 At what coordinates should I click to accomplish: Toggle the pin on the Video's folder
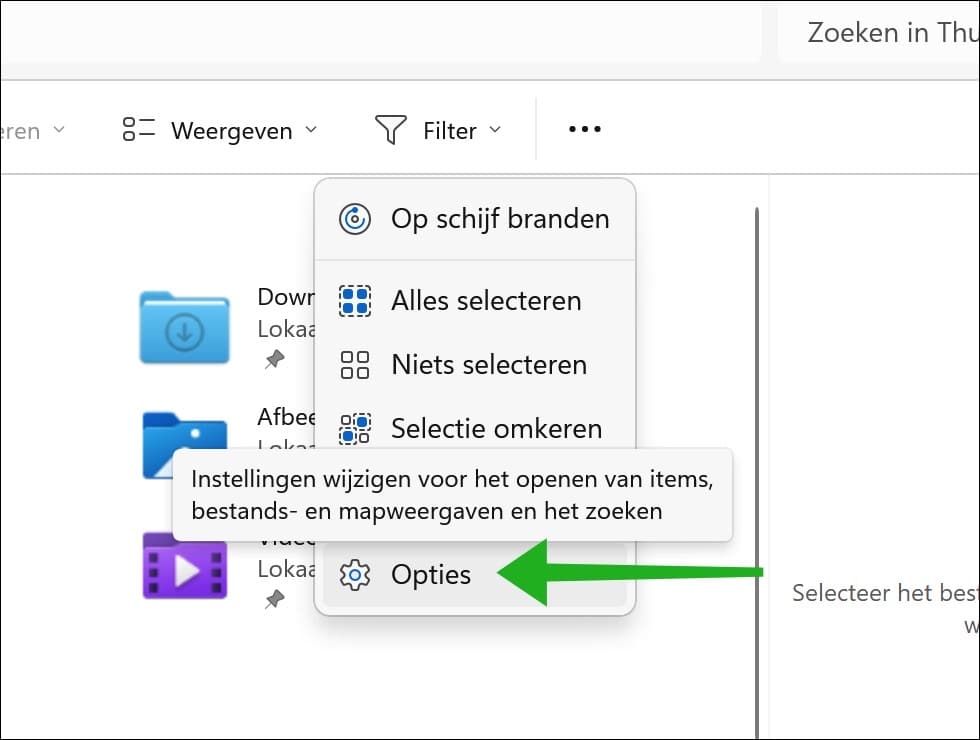coord(274,599)
